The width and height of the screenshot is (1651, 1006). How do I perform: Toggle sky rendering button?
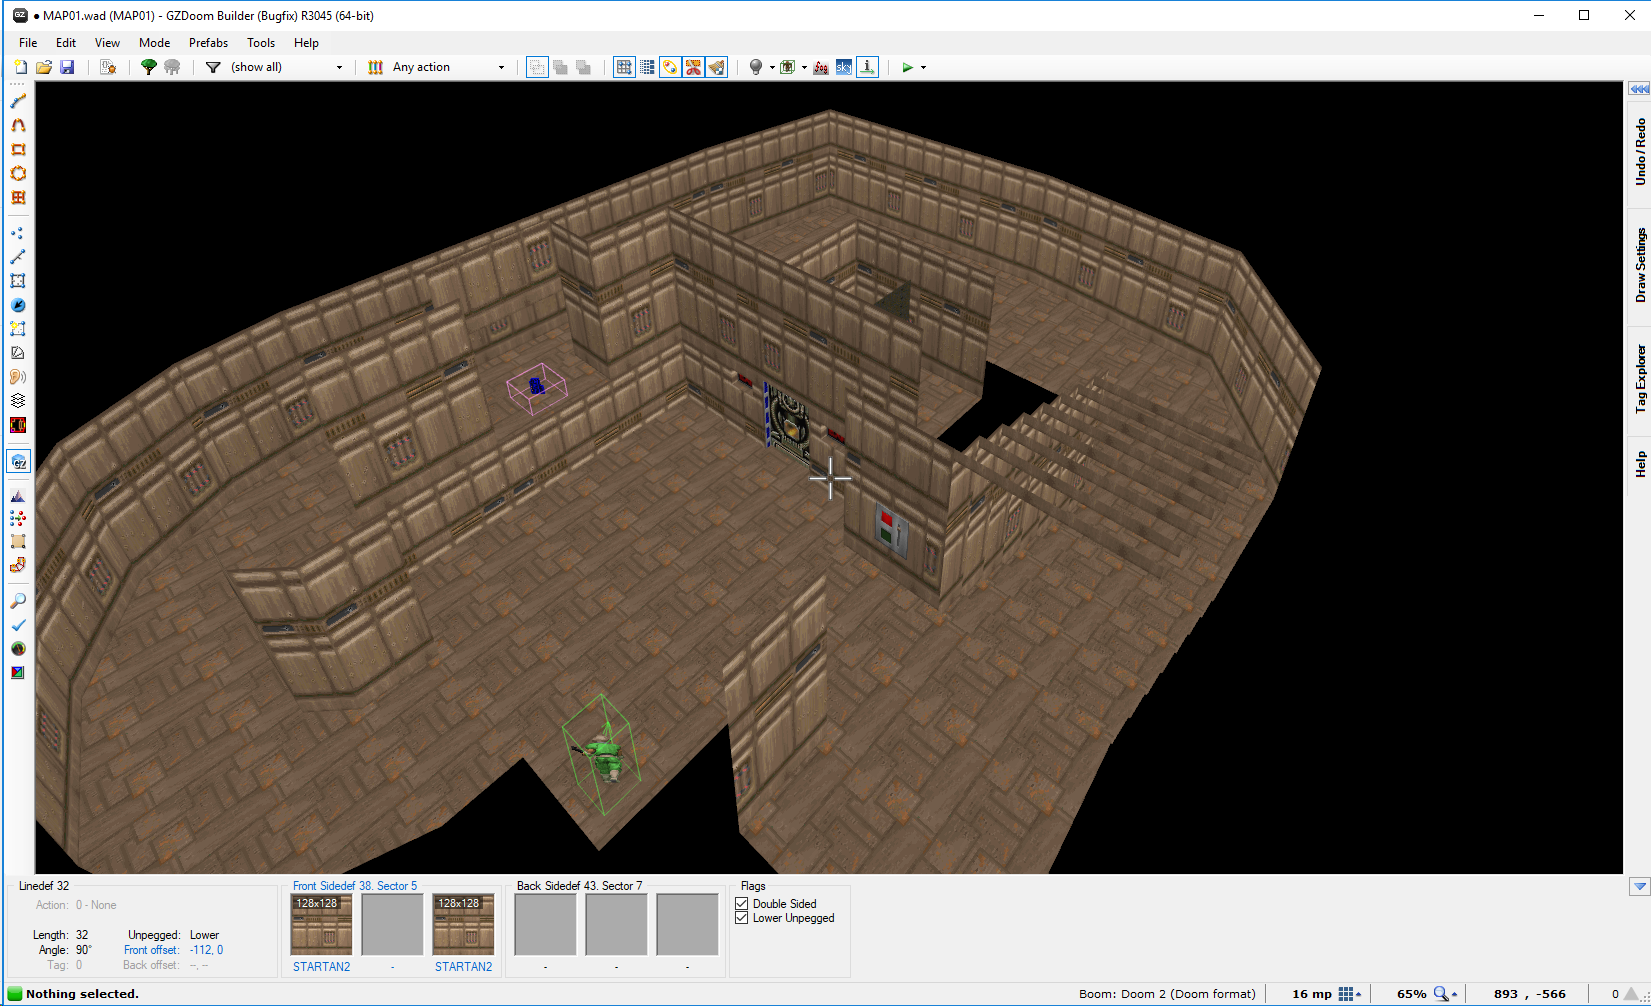tap(844, 67)
